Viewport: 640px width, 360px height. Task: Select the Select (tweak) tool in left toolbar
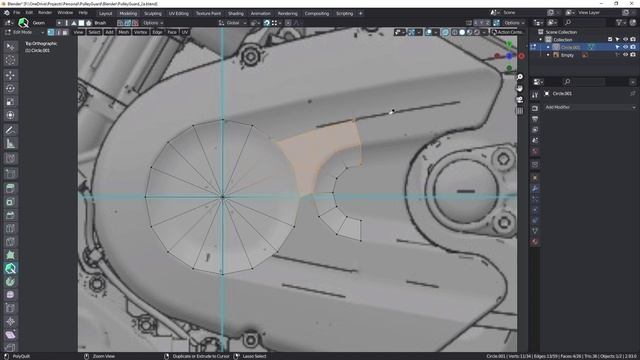[10, 47]
